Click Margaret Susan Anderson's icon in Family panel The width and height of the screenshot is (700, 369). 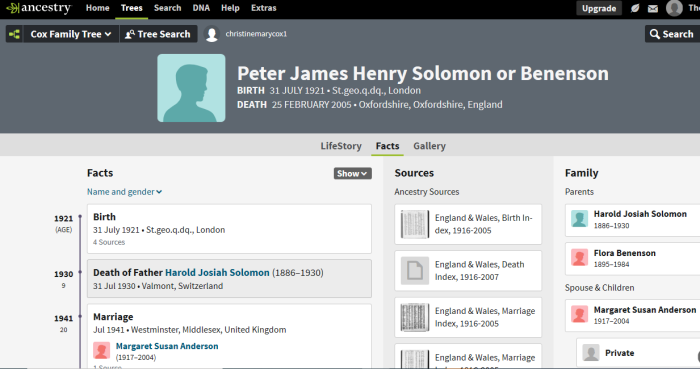coord(579,315)
